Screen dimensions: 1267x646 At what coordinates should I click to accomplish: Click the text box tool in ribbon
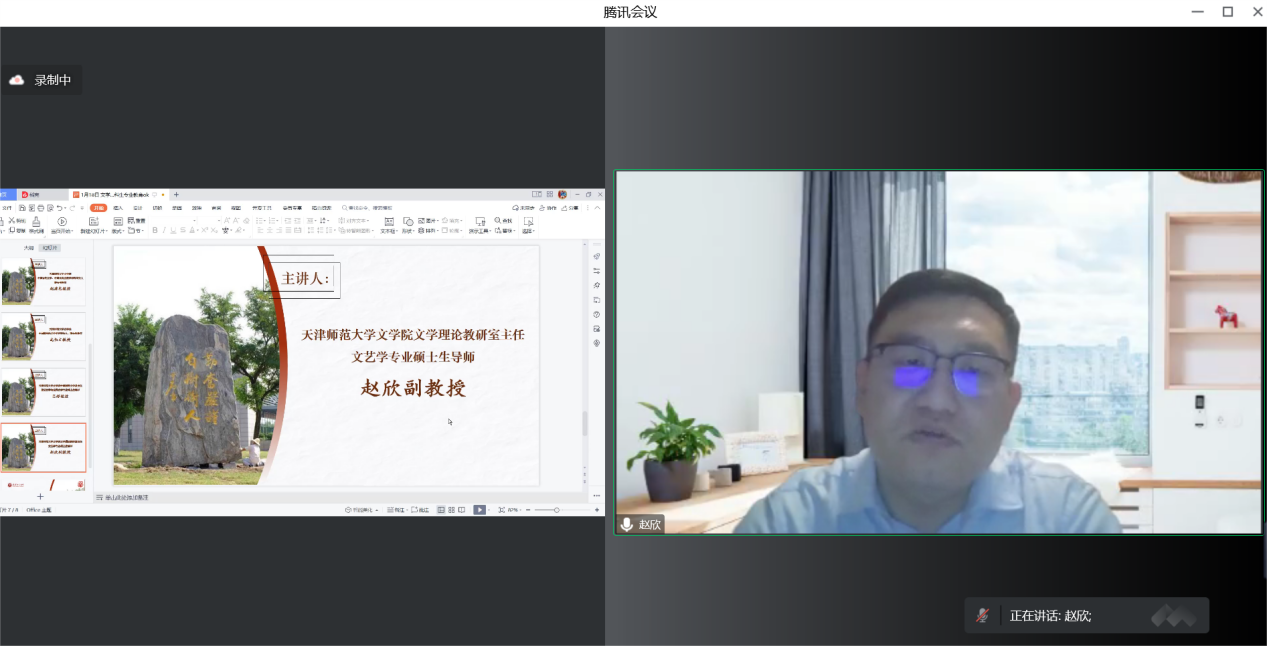(x=389, y=224)
